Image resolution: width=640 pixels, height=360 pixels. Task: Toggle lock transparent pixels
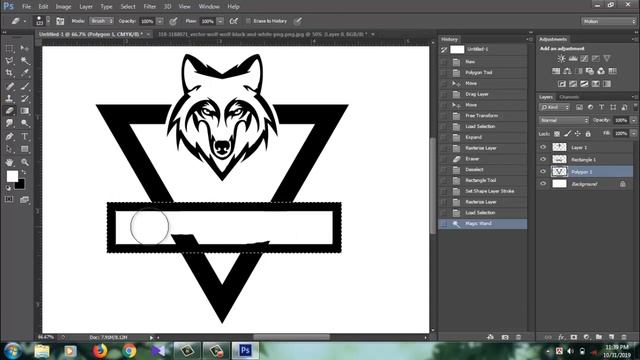557,133
